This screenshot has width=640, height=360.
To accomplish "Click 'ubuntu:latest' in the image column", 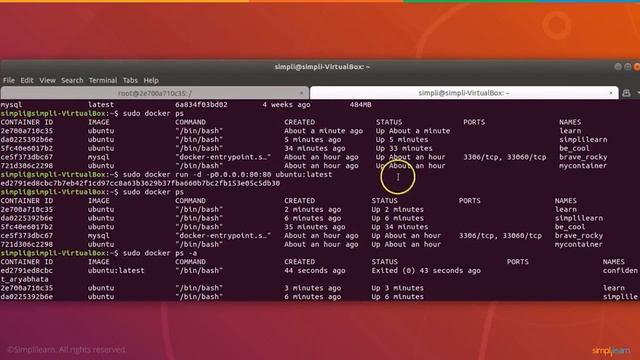I will coord(116,271).
